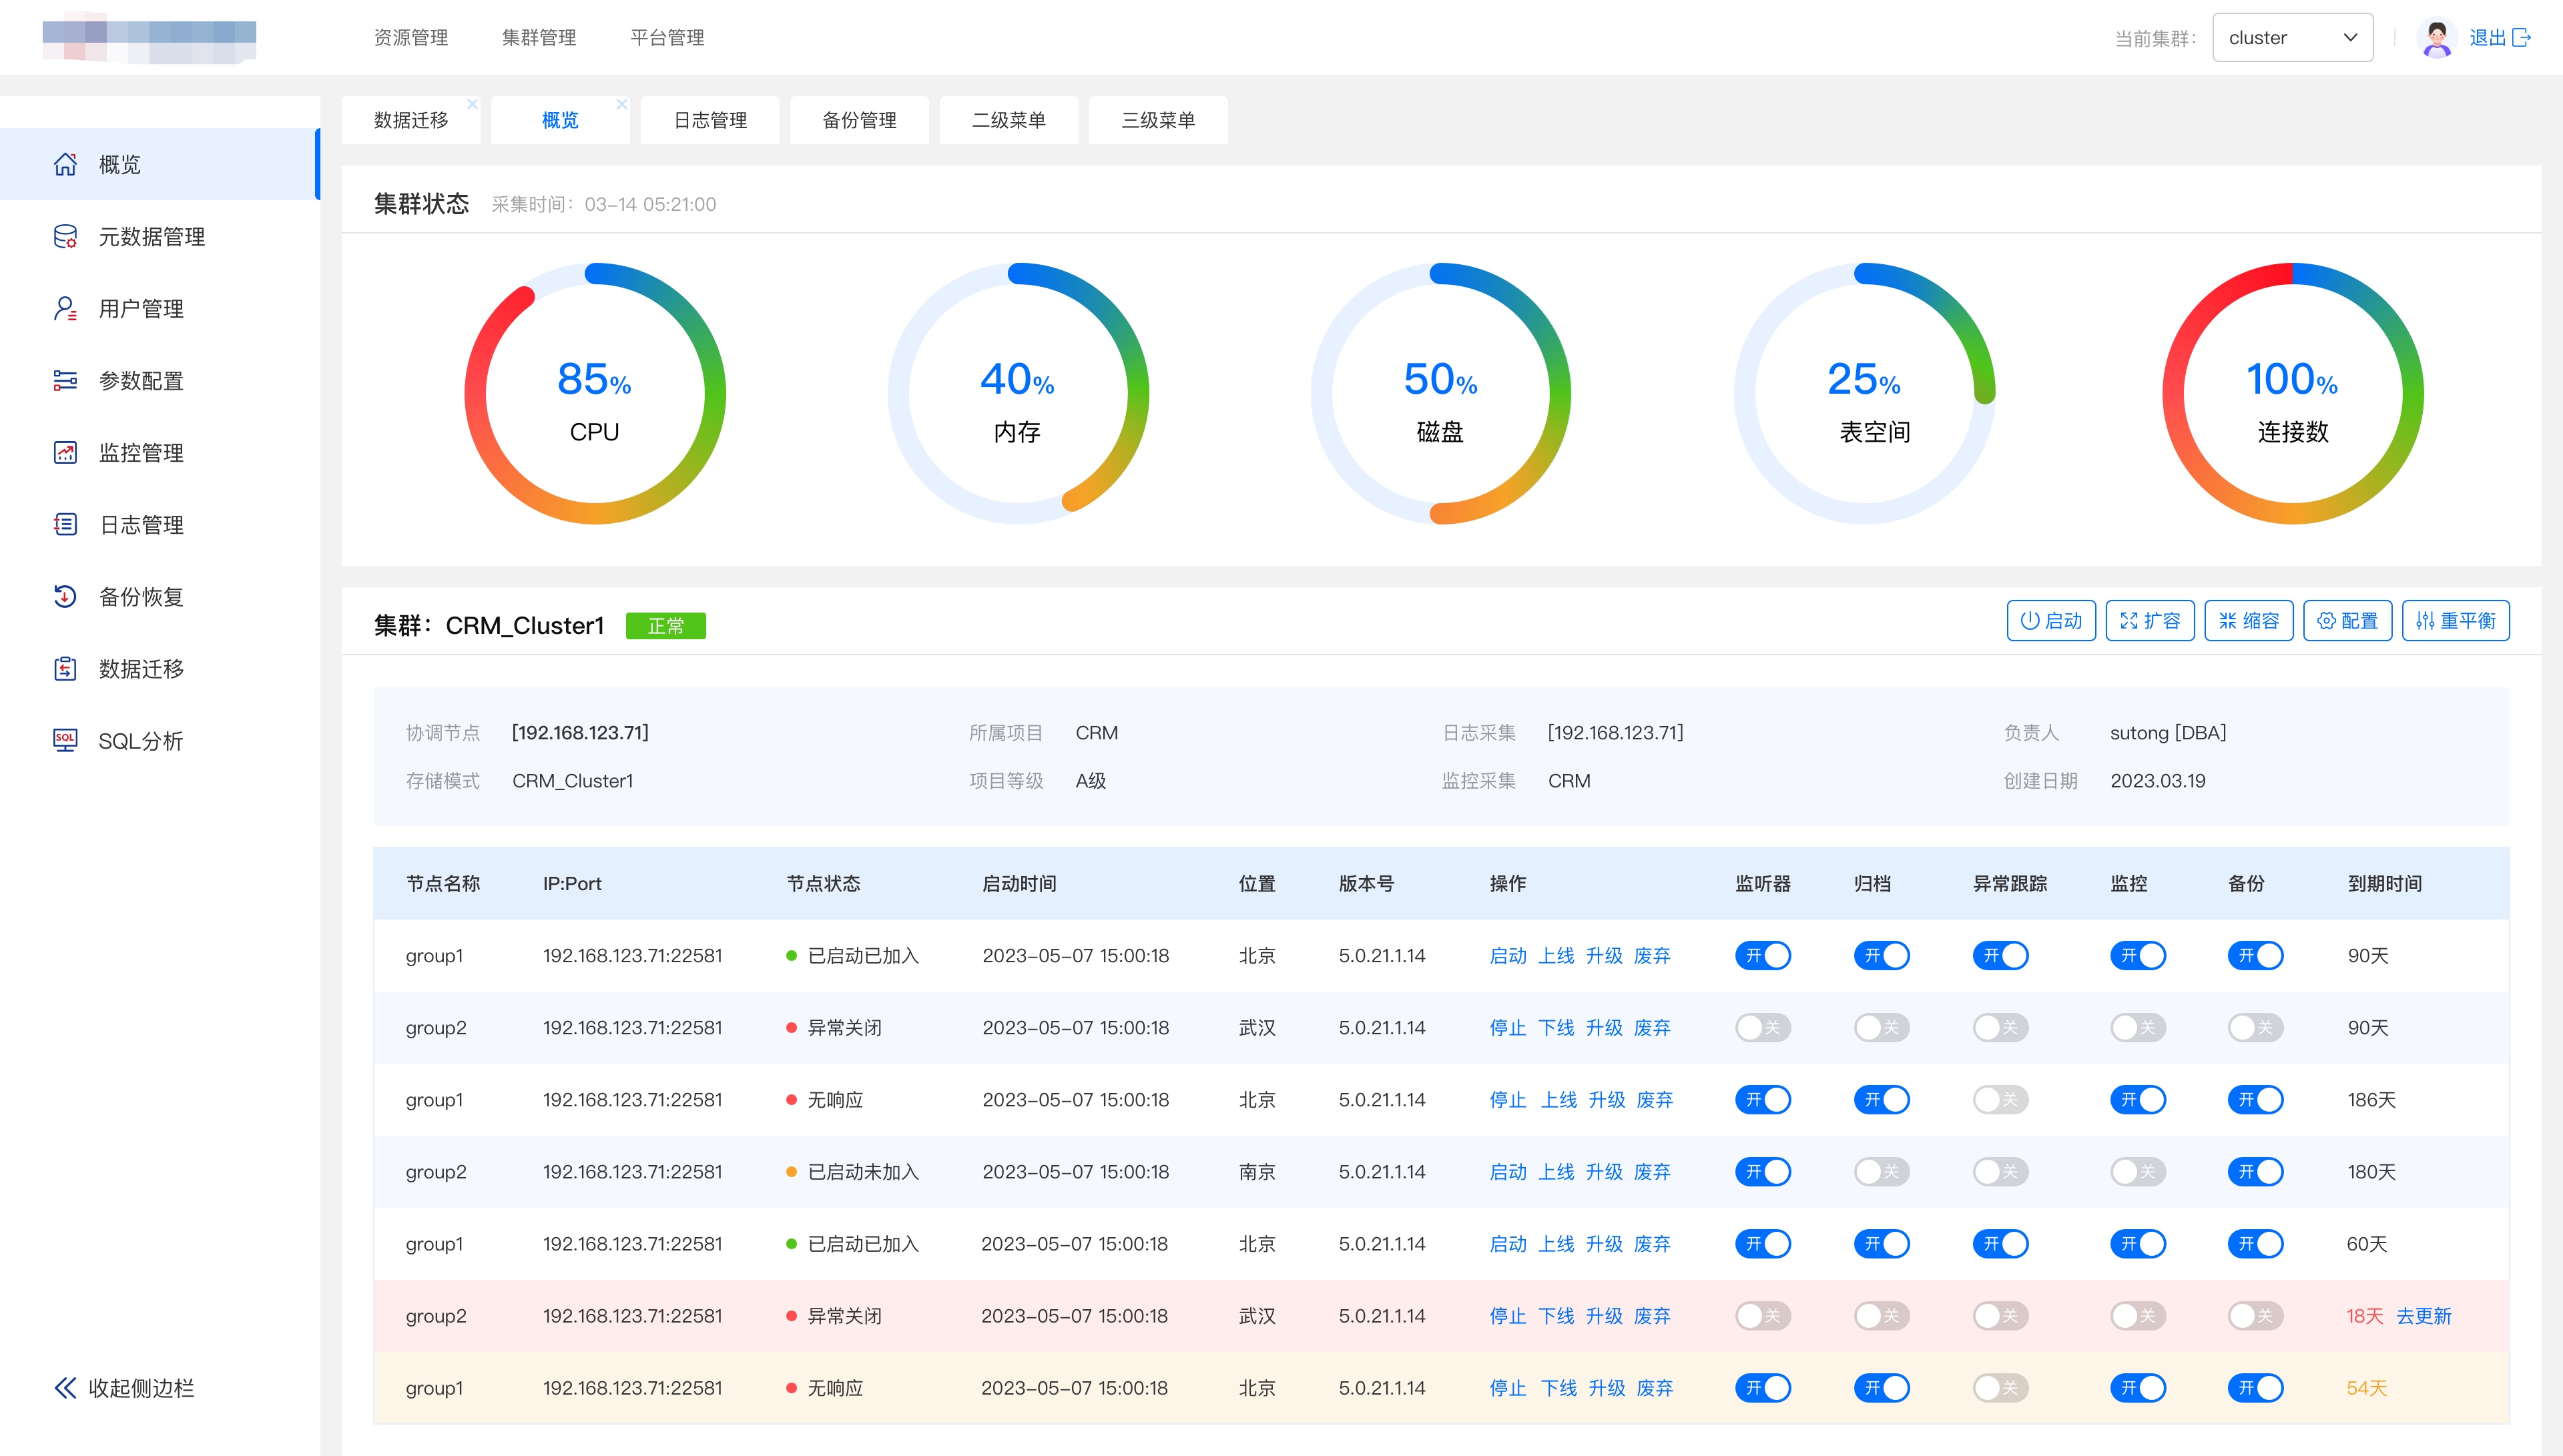This screenshot has width=2563, height=1456.
Task: Click the 正常 status badge
Action: click(666, 626)
